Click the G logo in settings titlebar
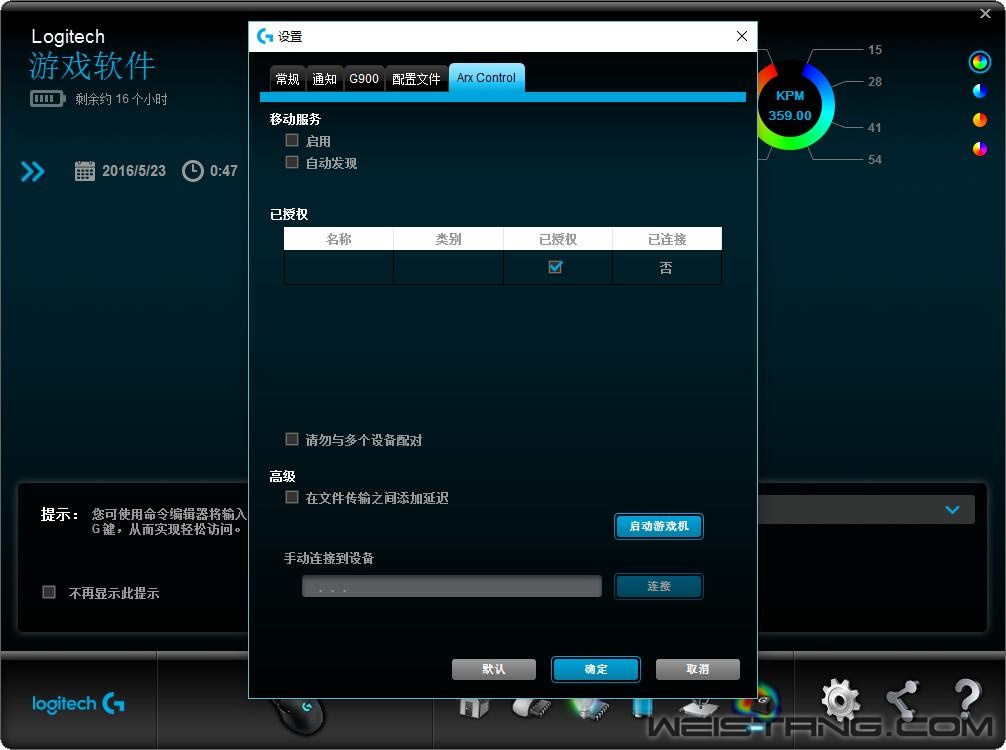1006x750 pixels. click(264, 37)
